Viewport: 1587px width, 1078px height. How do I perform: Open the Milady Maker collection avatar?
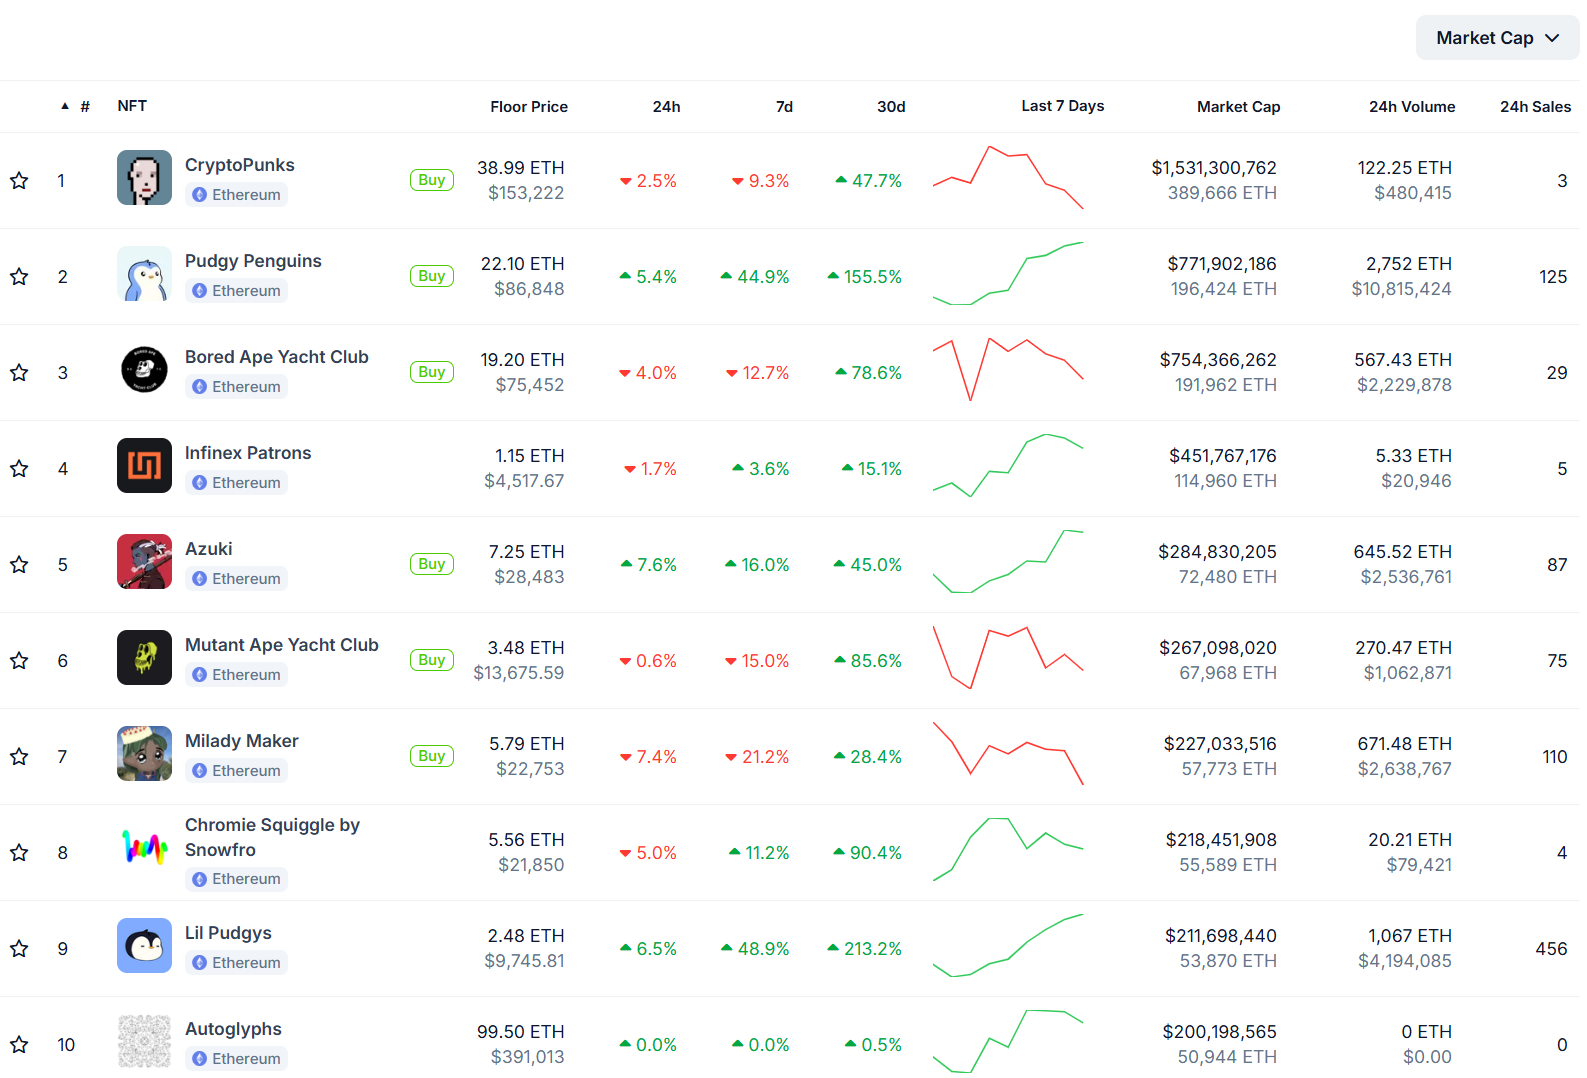[x=144, y=753]
